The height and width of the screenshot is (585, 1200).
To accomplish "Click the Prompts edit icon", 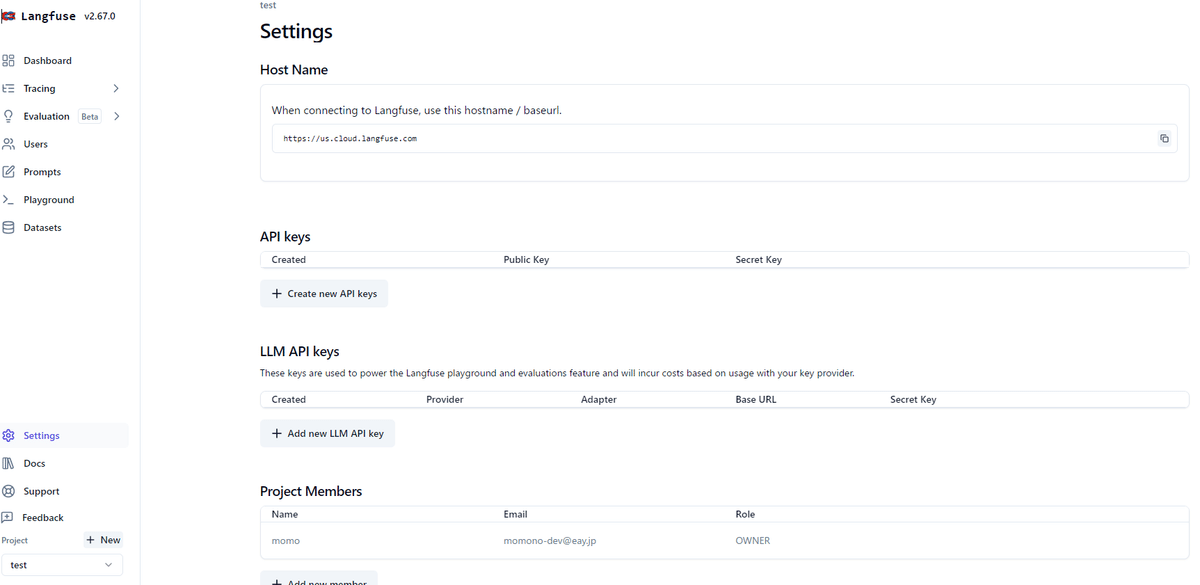I will (8, 172).
